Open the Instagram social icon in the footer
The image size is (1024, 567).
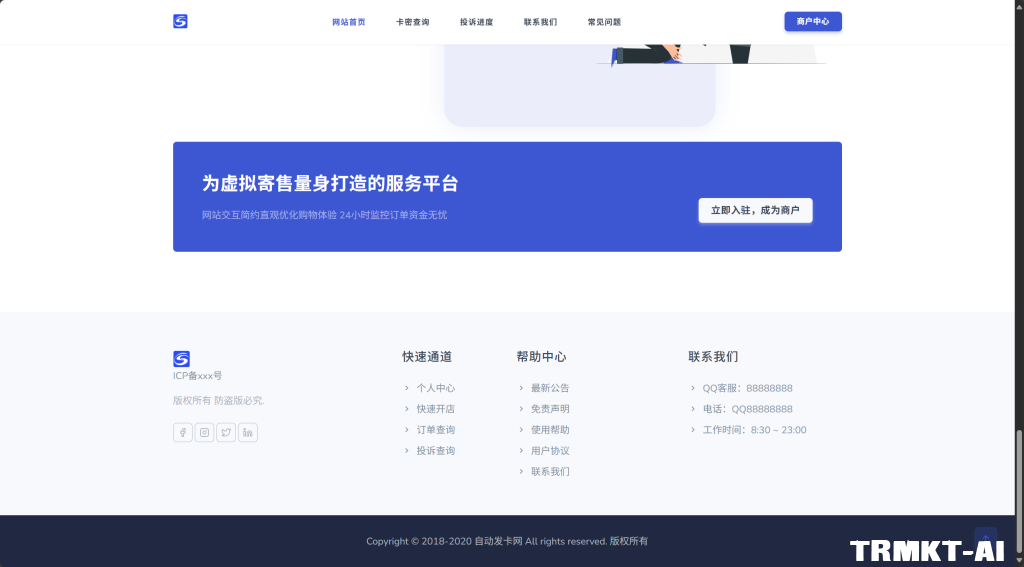204,432
